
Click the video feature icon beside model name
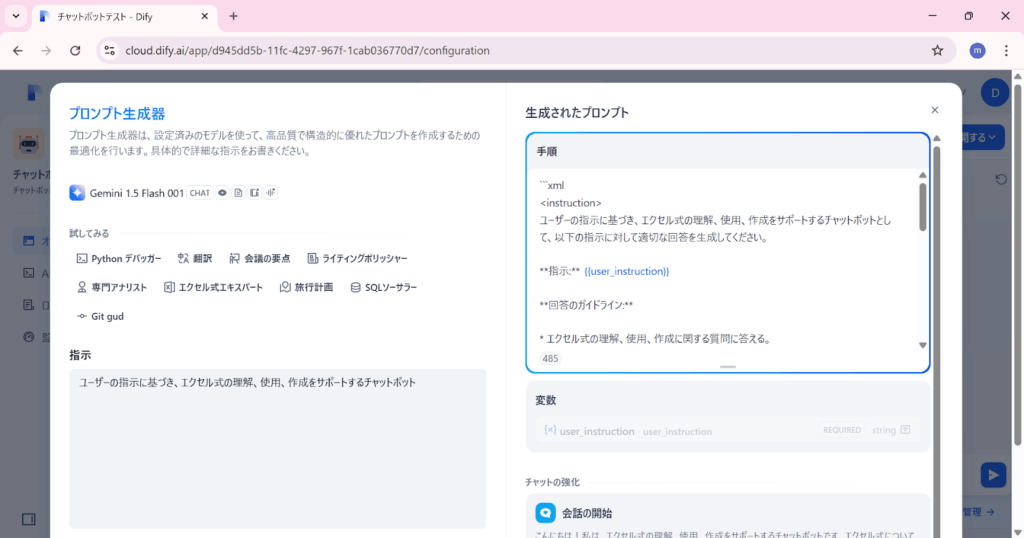coord(255,193)
